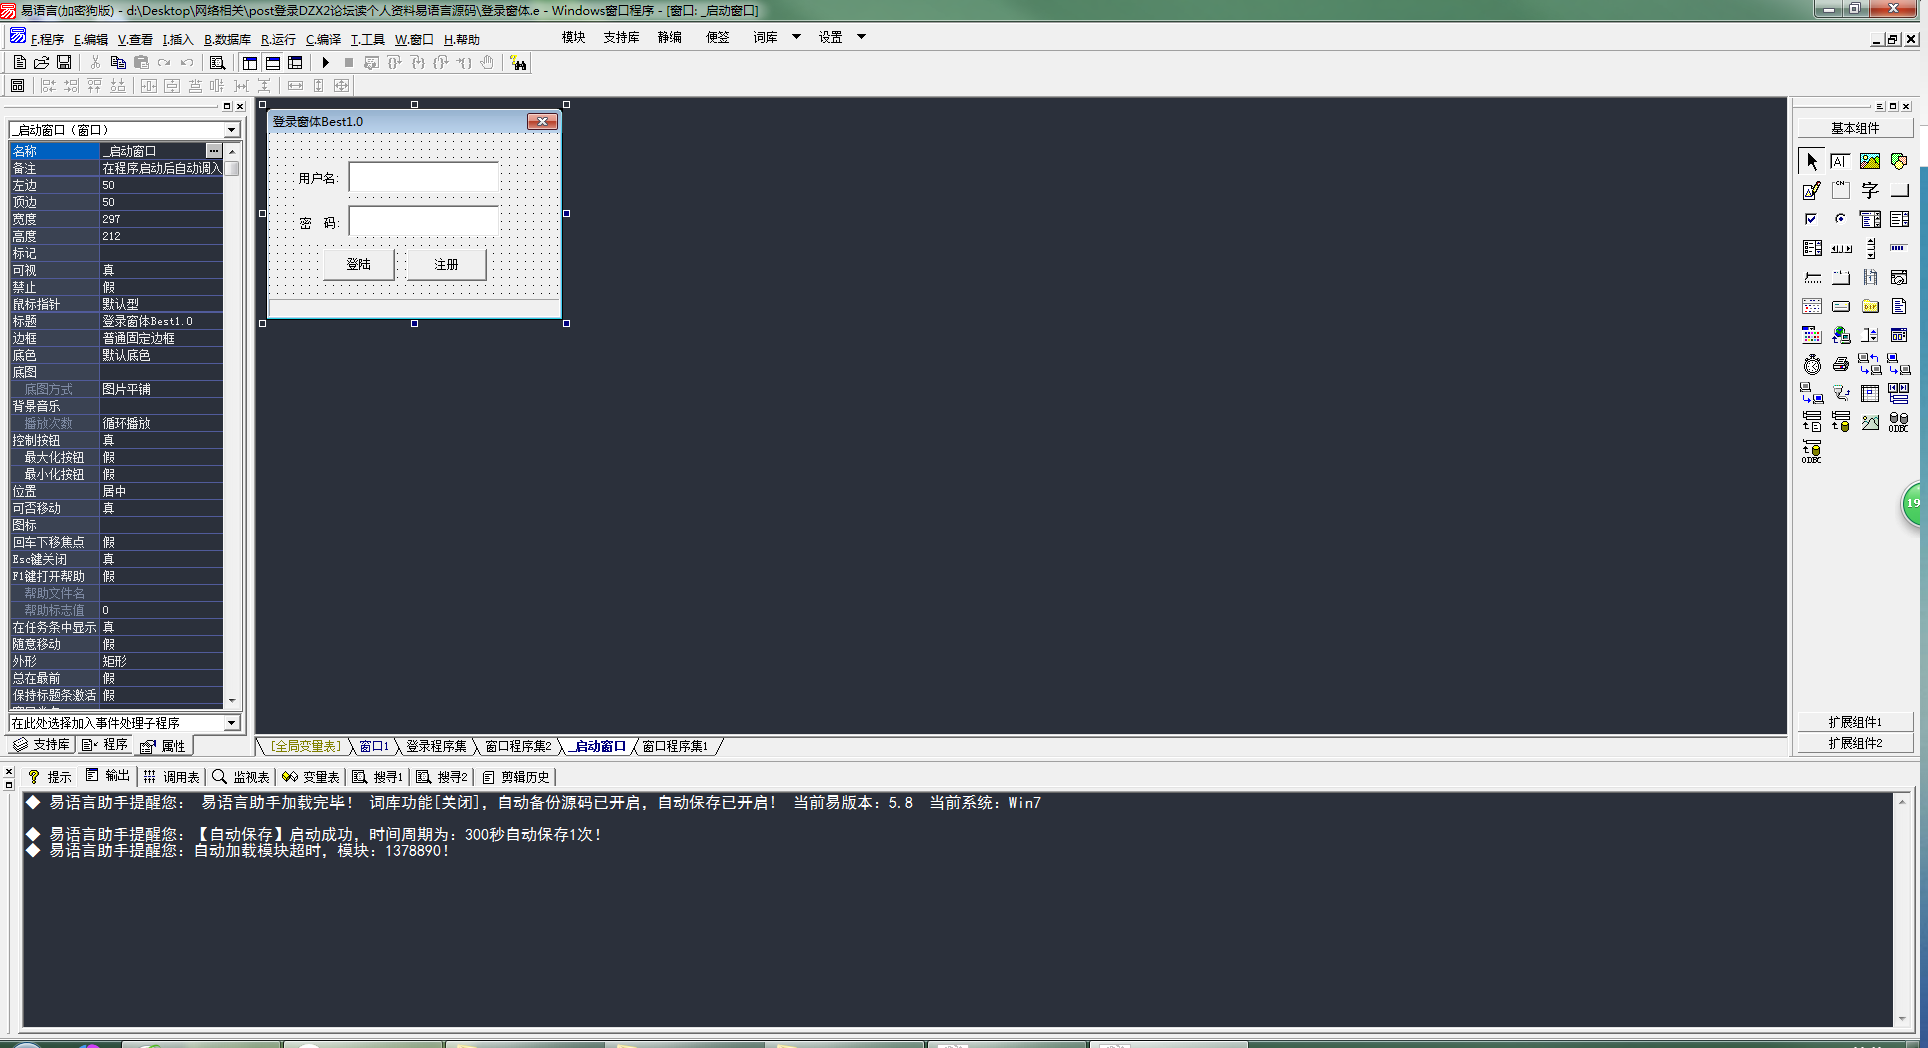Click the Open file folder icon

point(42,63)
